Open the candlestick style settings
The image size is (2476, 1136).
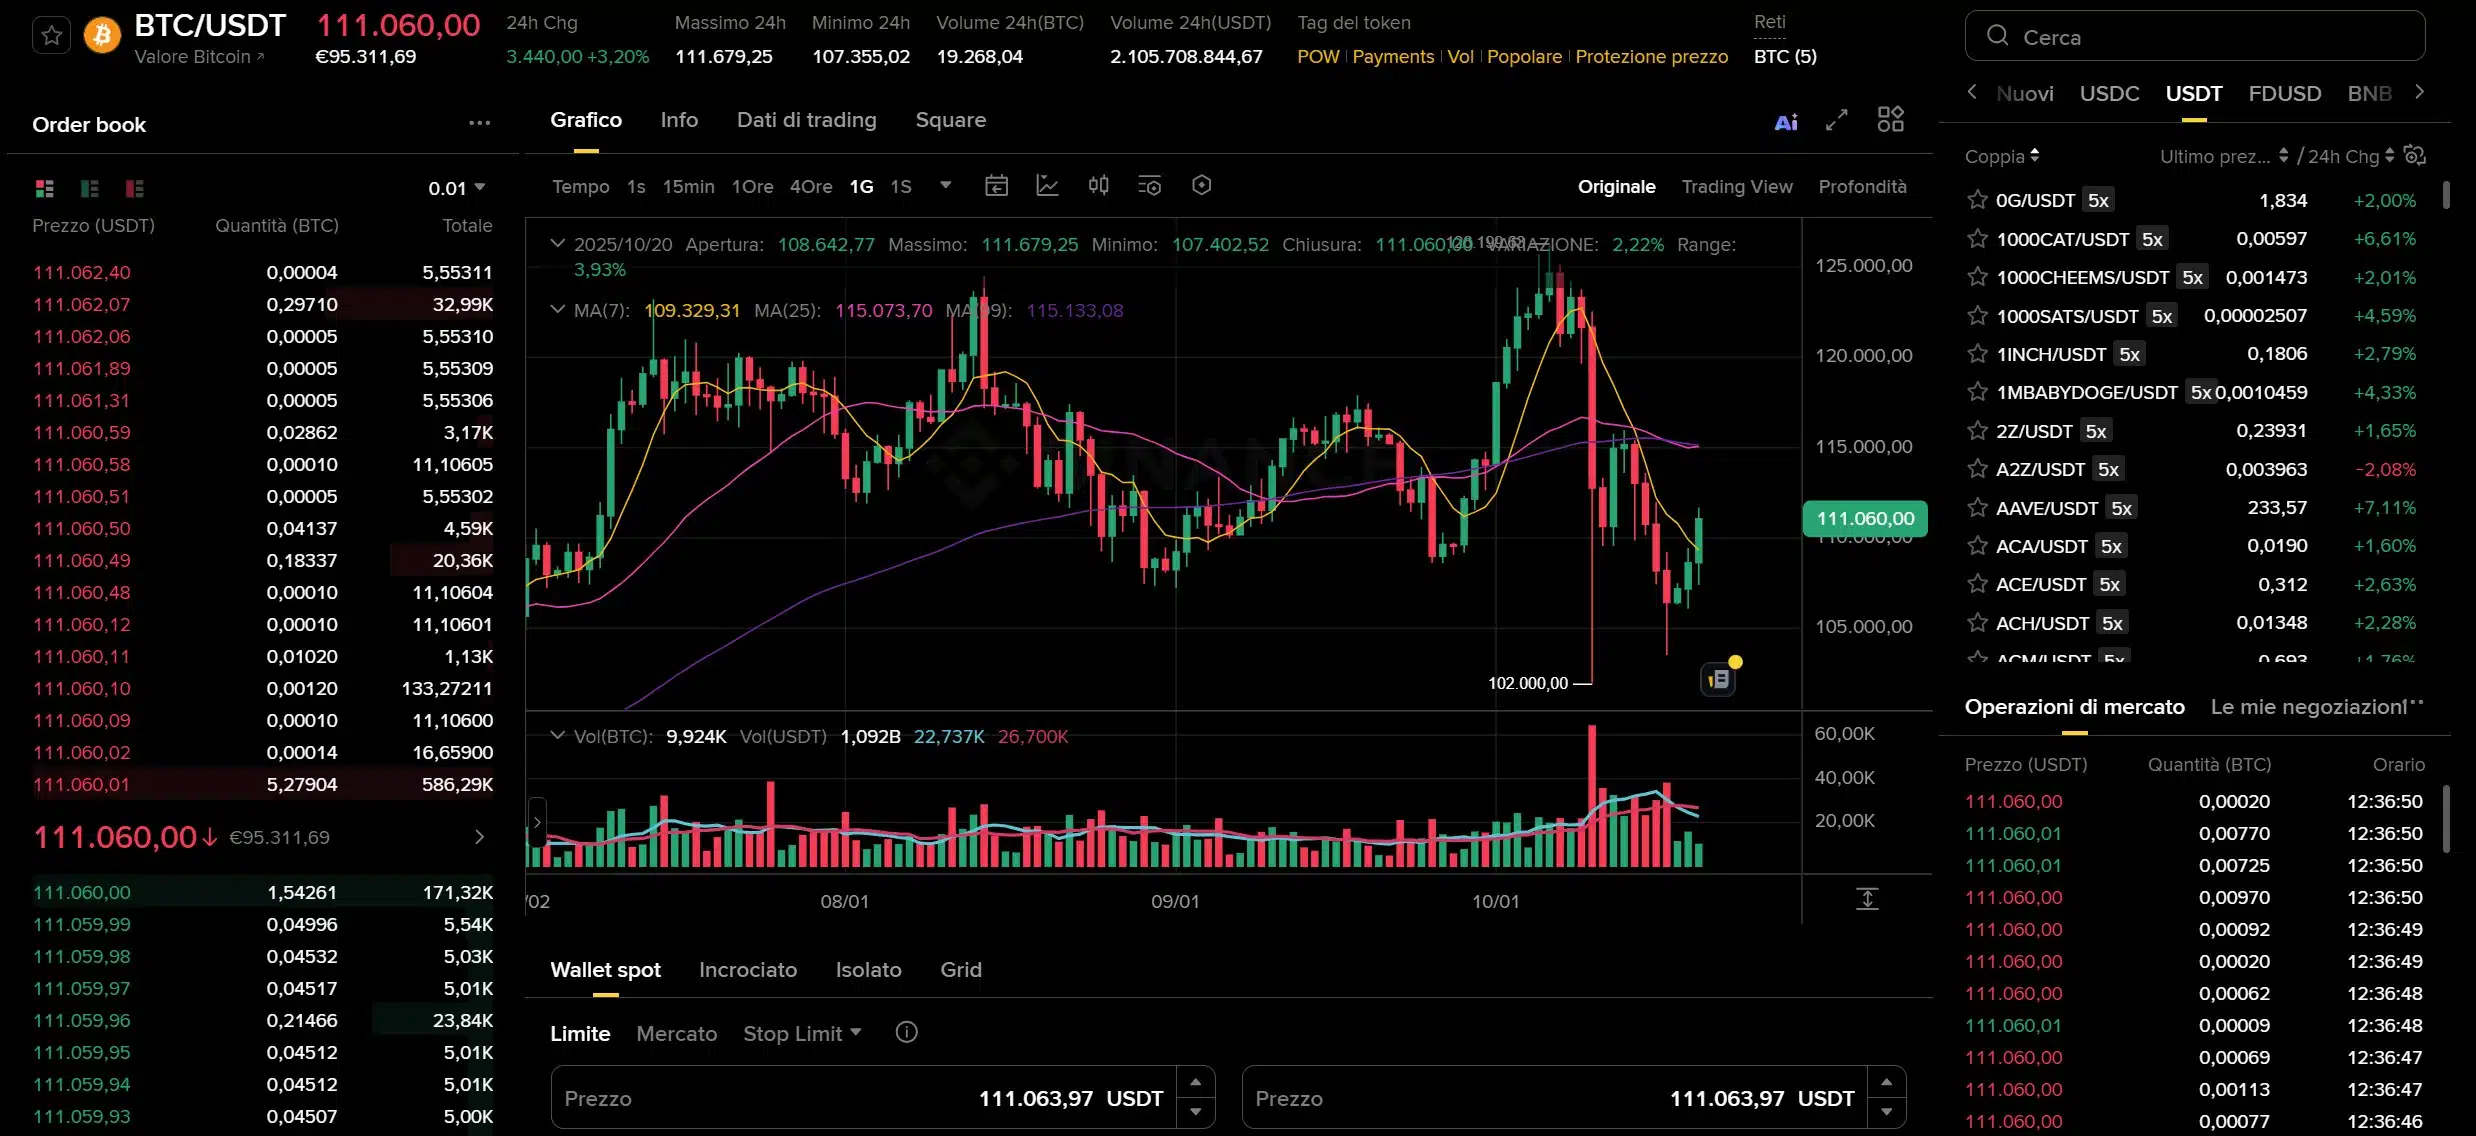[1098, 185]
